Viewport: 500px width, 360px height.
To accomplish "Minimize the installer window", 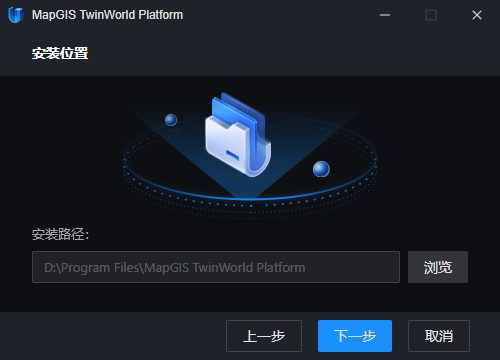I will point(385,15).
